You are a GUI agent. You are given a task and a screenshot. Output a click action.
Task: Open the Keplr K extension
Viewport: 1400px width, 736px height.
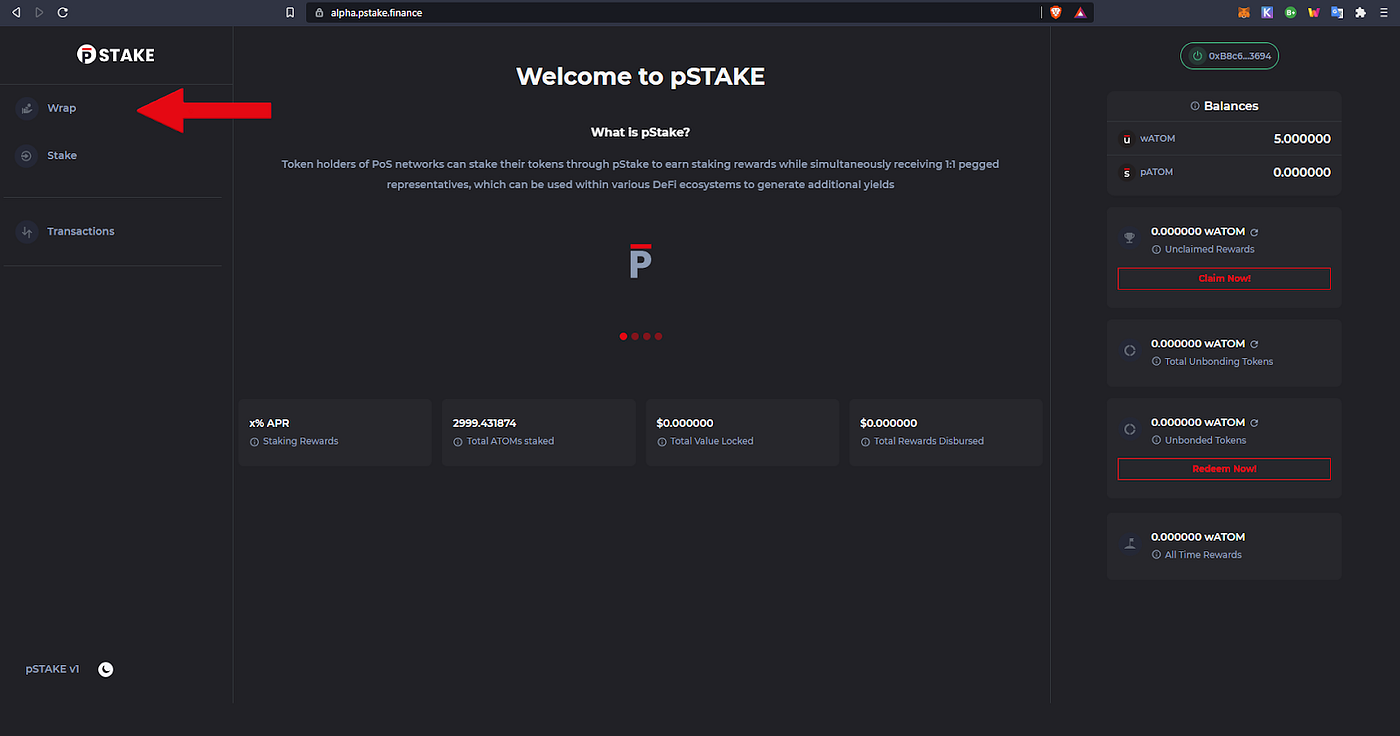(1267, 12)
